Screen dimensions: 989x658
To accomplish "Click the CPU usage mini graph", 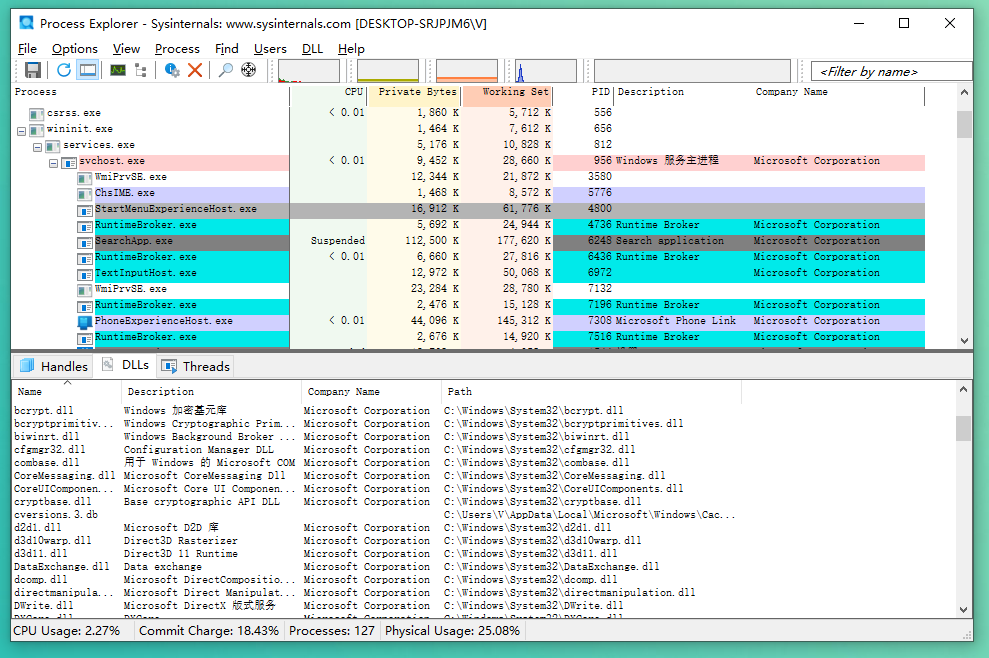I will click(308, 71).
